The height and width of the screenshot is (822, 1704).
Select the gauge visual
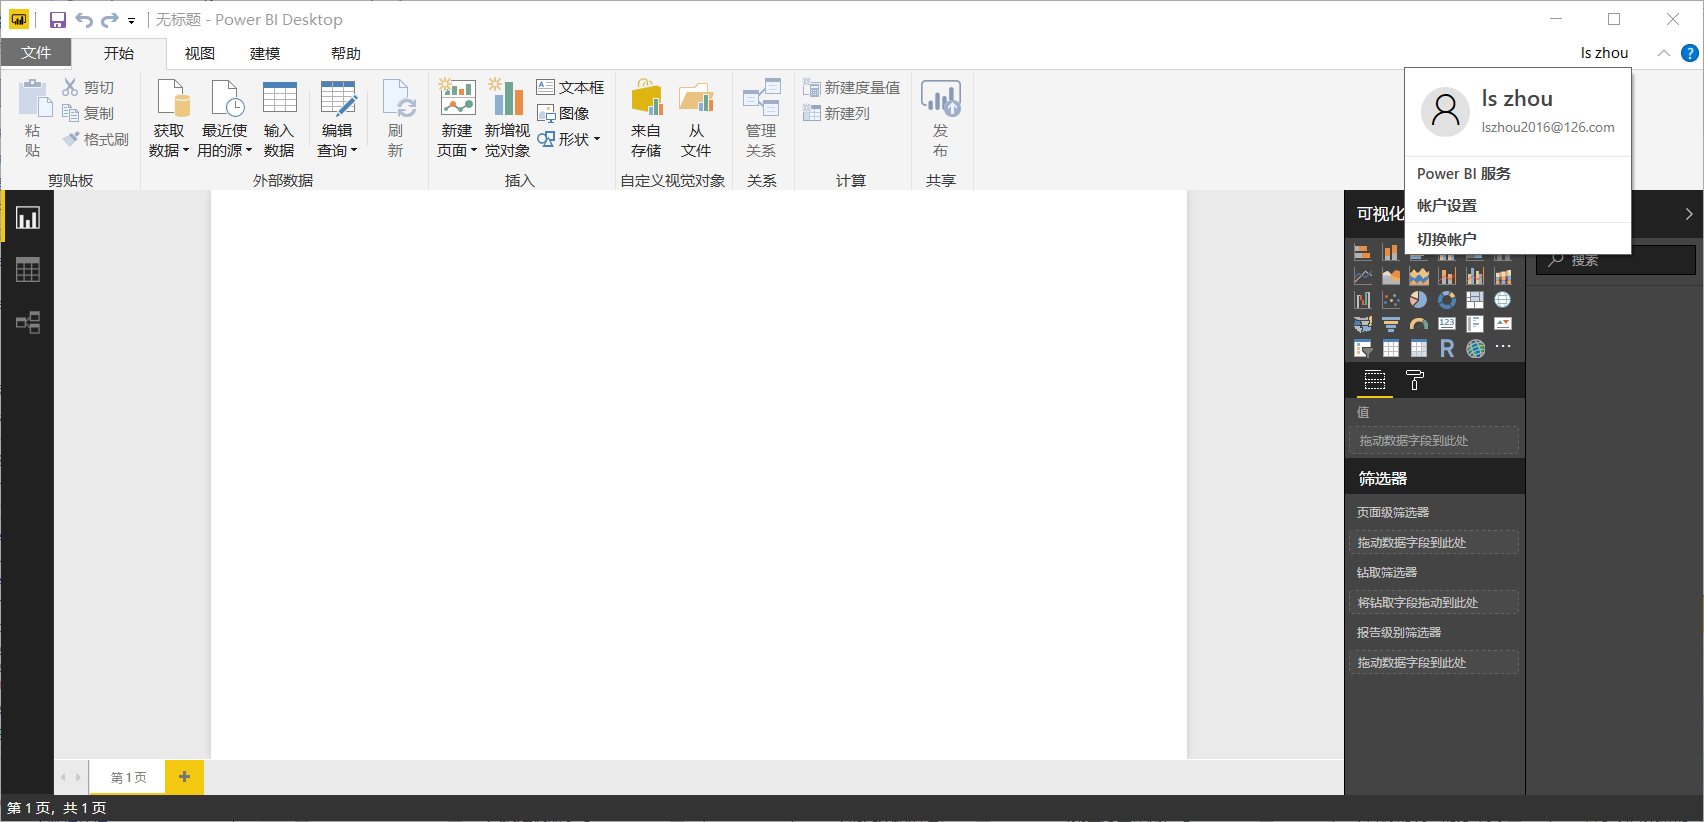pyautogui.click(x=1419, y=324)
